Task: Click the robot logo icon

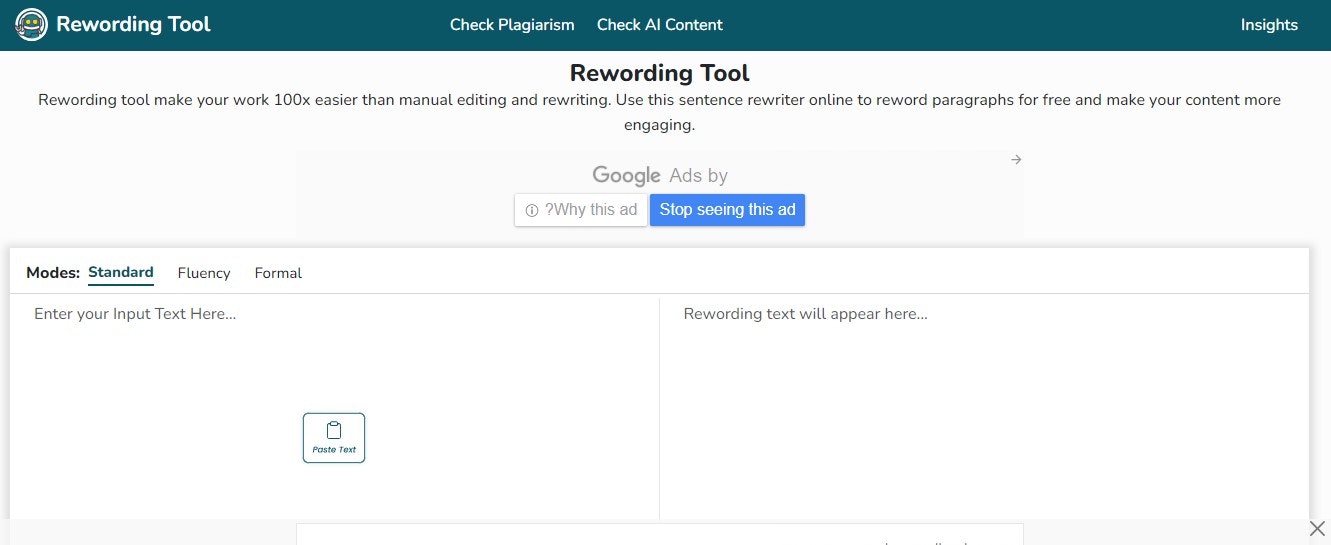Action: click(32, 25)
